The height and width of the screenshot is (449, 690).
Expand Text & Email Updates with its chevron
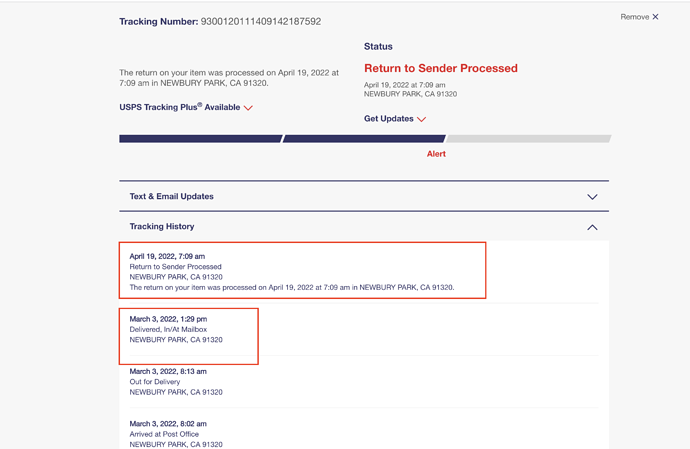(592, 197)
